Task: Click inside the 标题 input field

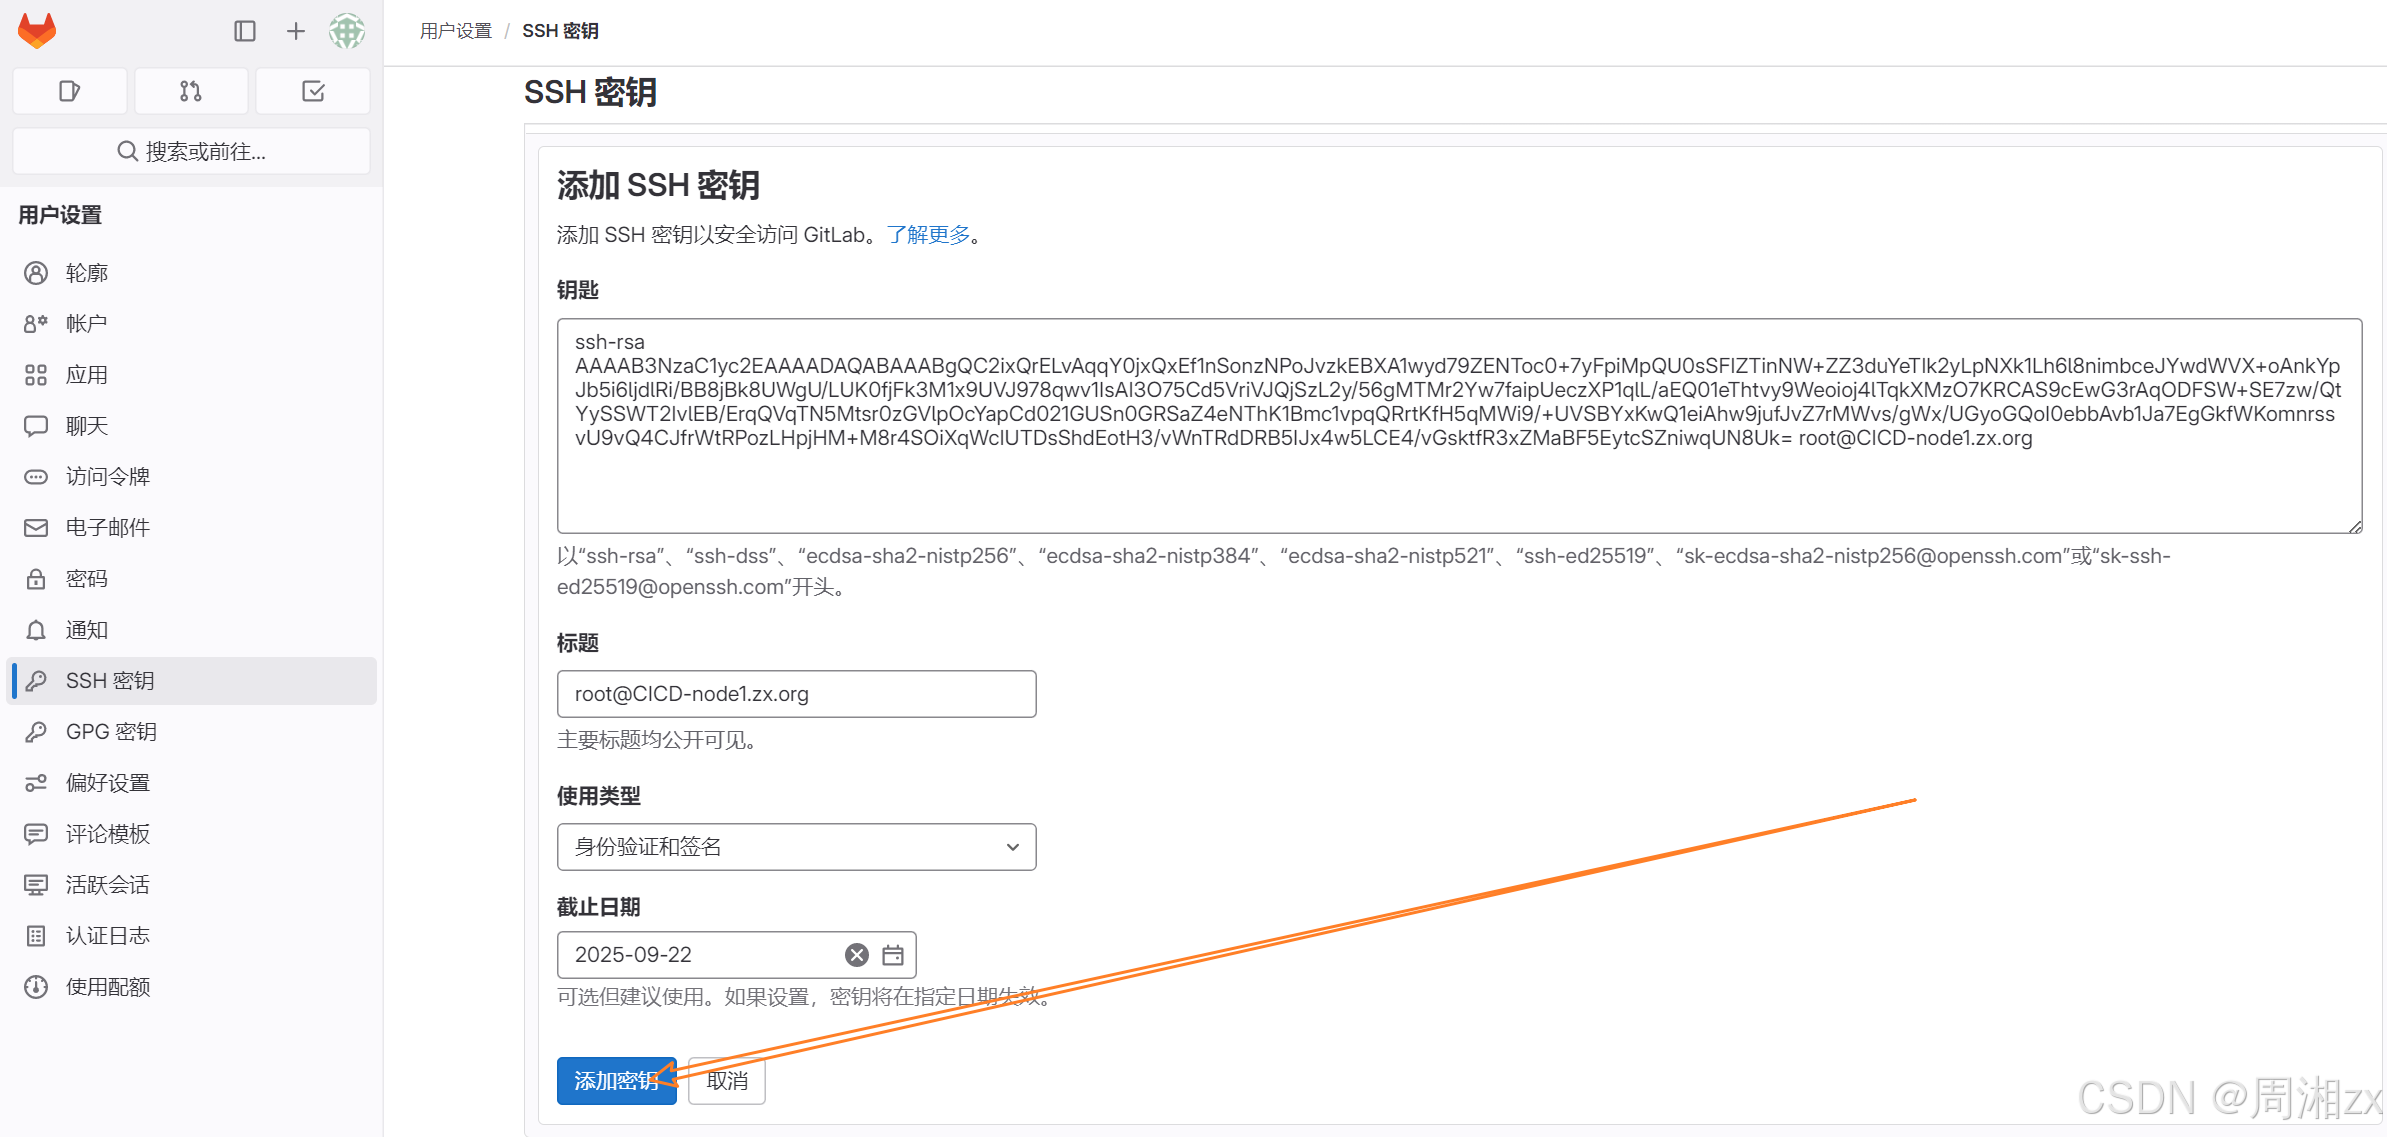Action: click(796, 694)
